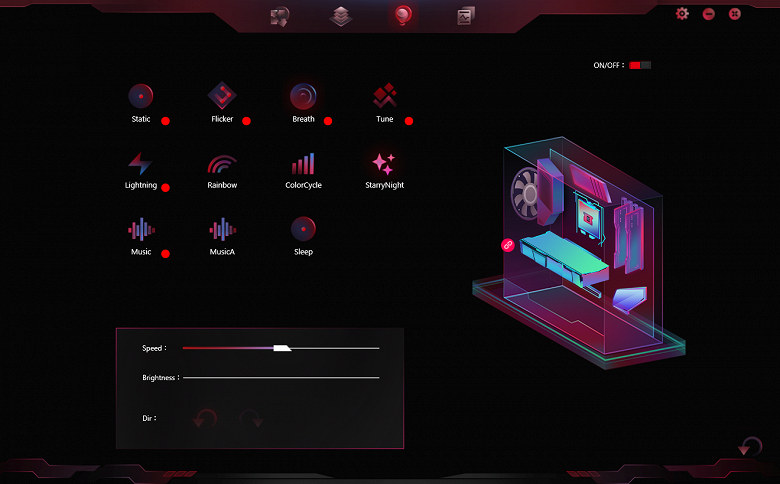Screen dimensions: 780x484
Task: Click the 'Speed :' label
Action: pyautogui.click(x=154, y=348)
